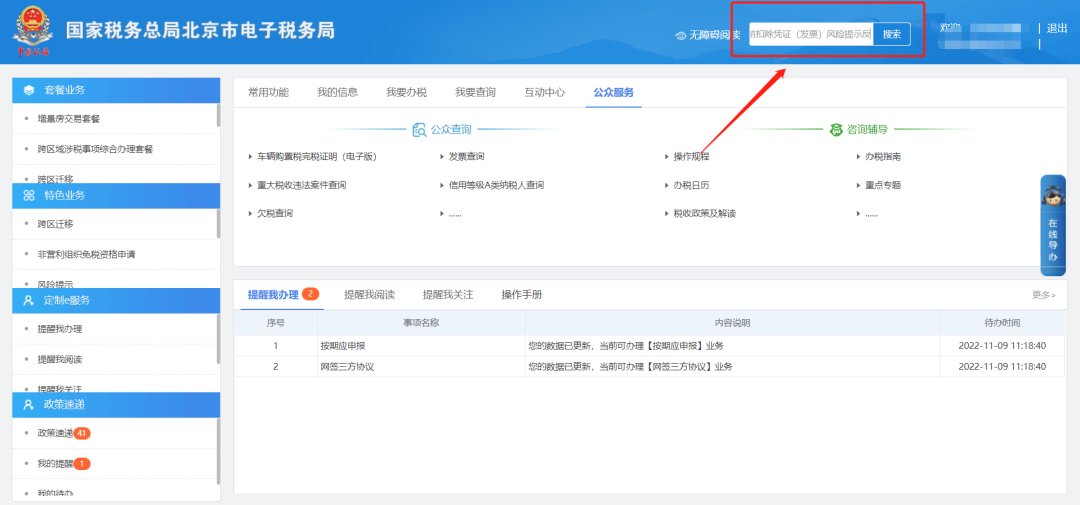The image size is (1080, 505).
Task: Open 税收政策及解读 link
Action: coord(705,214)
